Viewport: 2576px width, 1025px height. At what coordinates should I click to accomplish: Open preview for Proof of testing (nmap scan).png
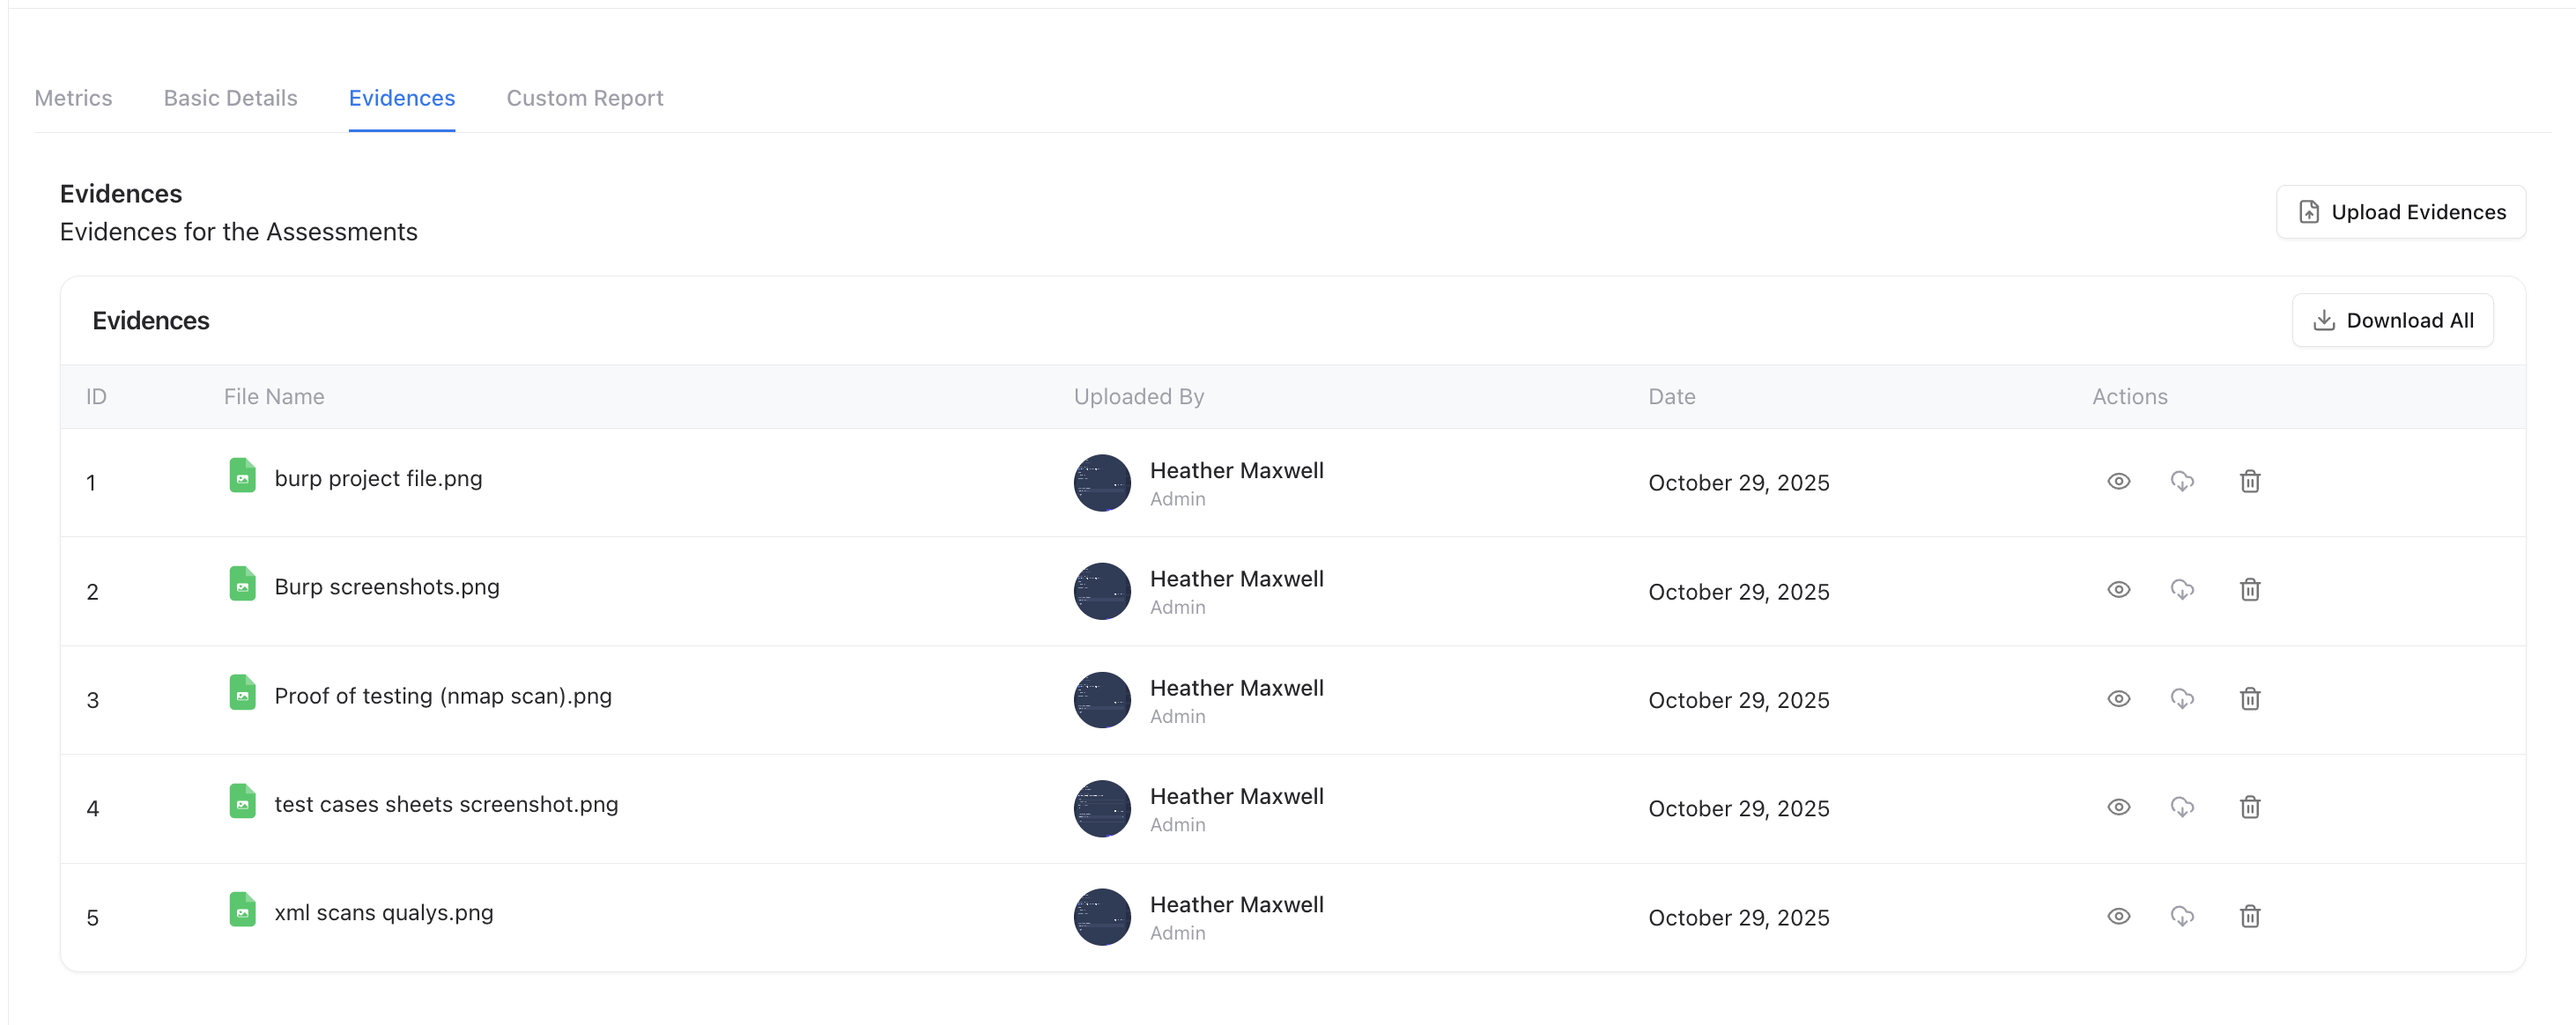pos(2119,699)
